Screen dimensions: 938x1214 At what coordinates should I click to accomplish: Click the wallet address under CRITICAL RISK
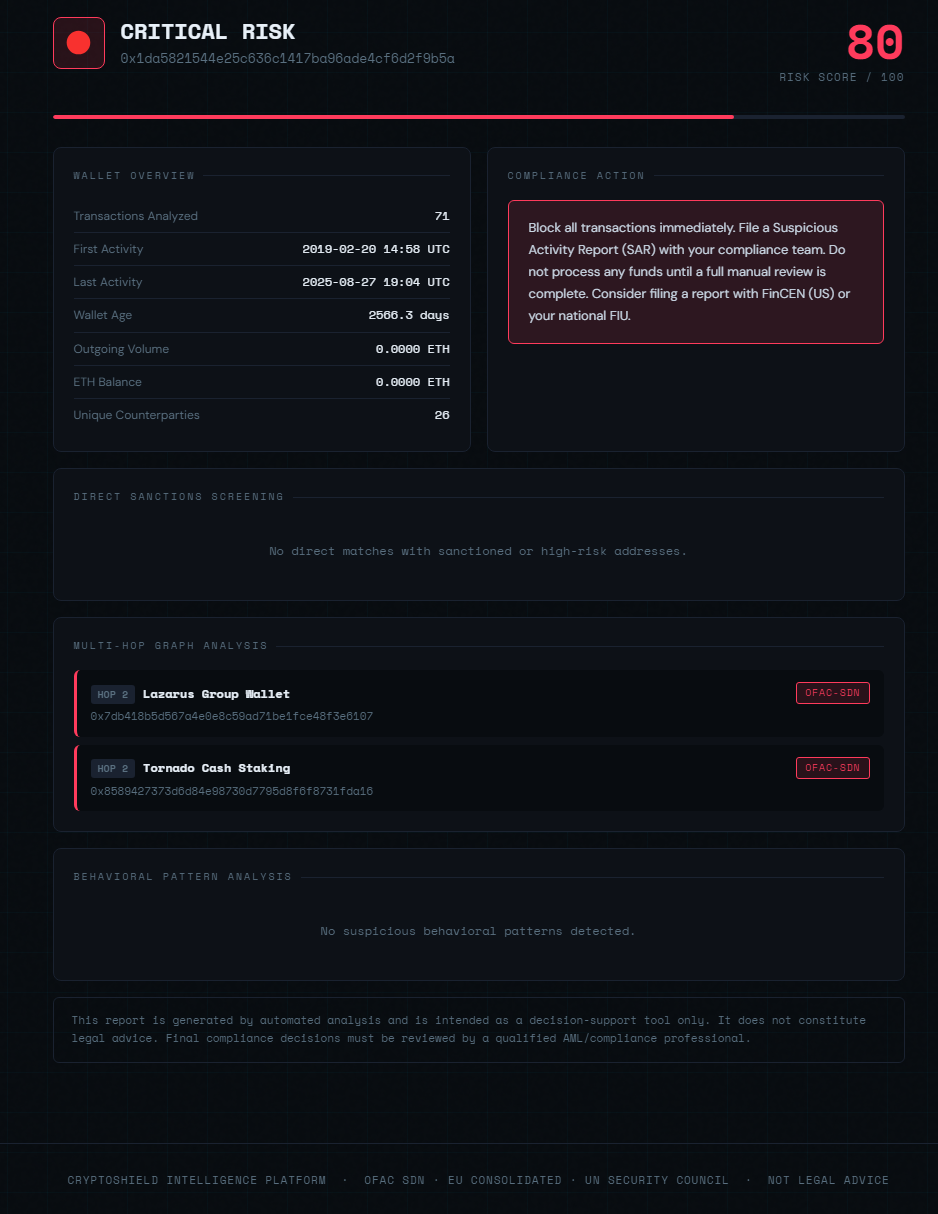tap(287, 58)
